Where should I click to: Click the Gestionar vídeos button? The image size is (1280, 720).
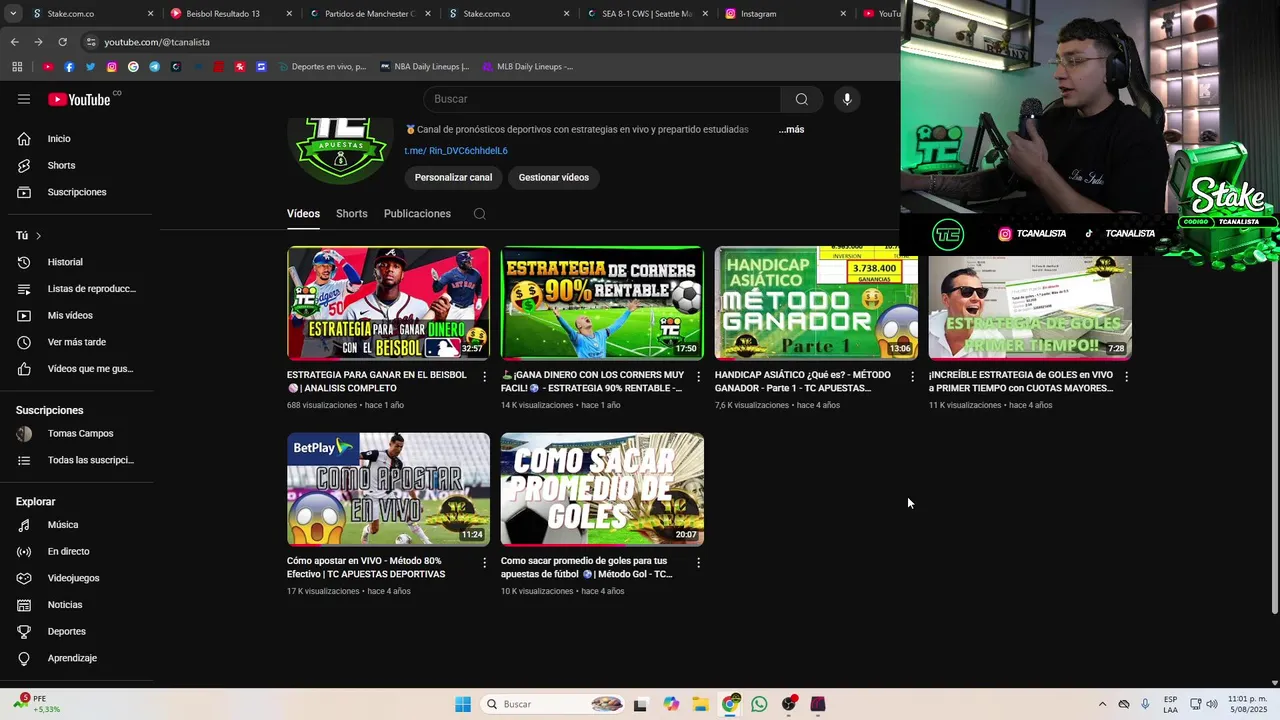tap(554, 178)
